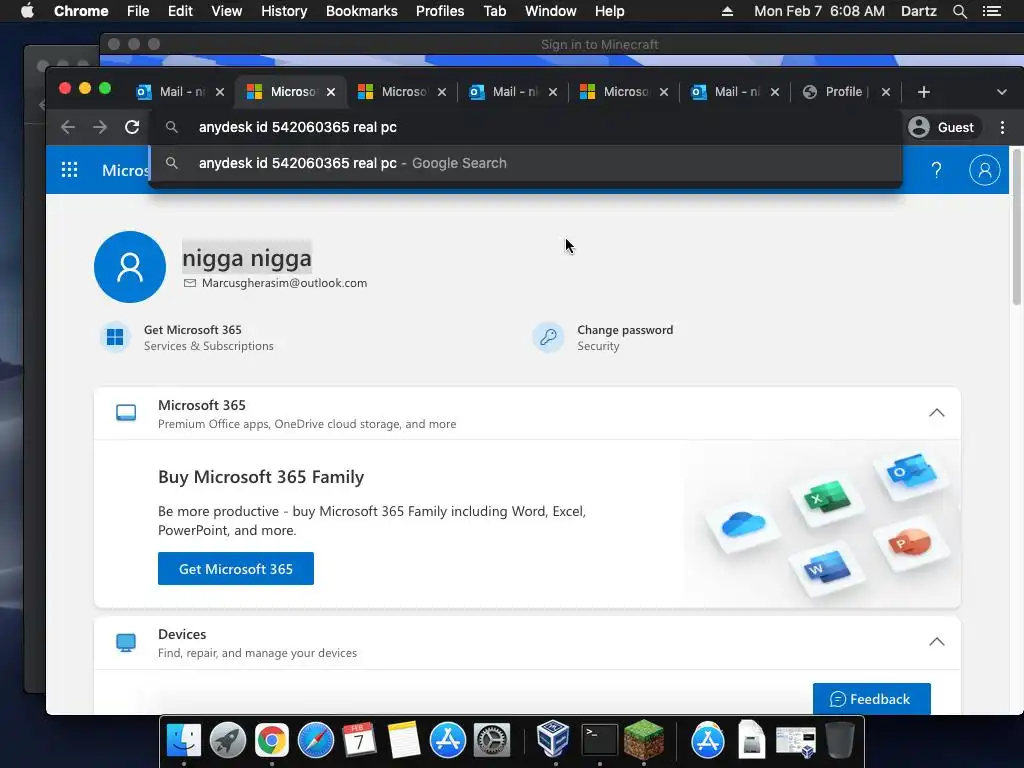Click the Change password key icon
The height and width of the screenshot is (768, 1024).
(548, 337)
